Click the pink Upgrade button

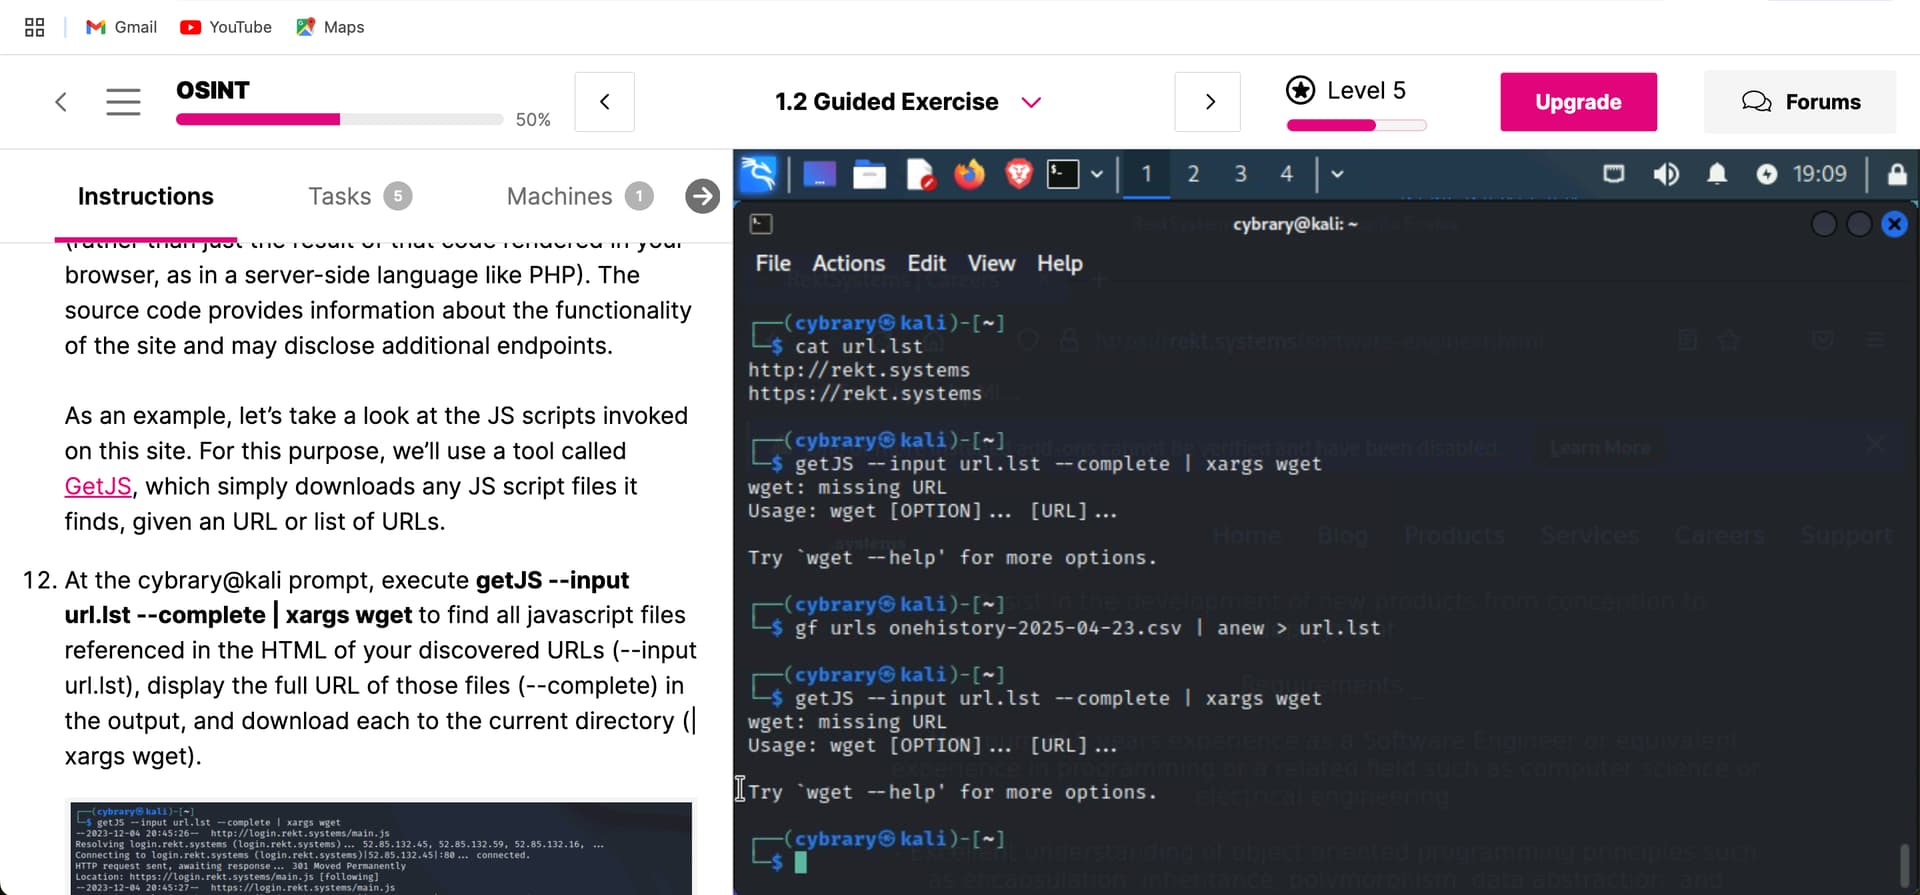[1577, 102]
